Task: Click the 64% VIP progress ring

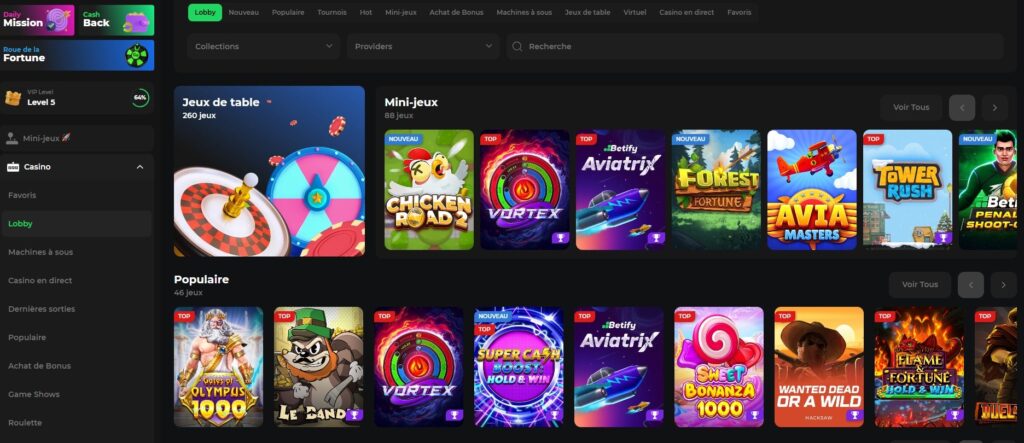Action: pyautogui.click(x=140, y=98)
